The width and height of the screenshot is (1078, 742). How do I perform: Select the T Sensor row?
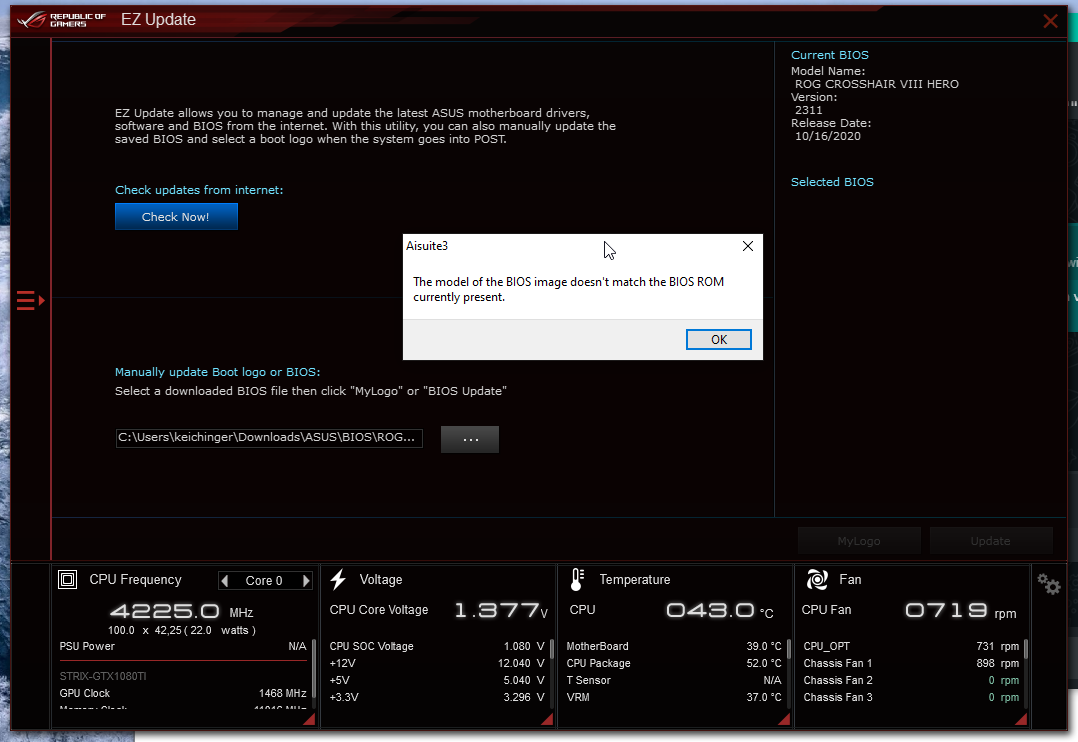point(674,680)
